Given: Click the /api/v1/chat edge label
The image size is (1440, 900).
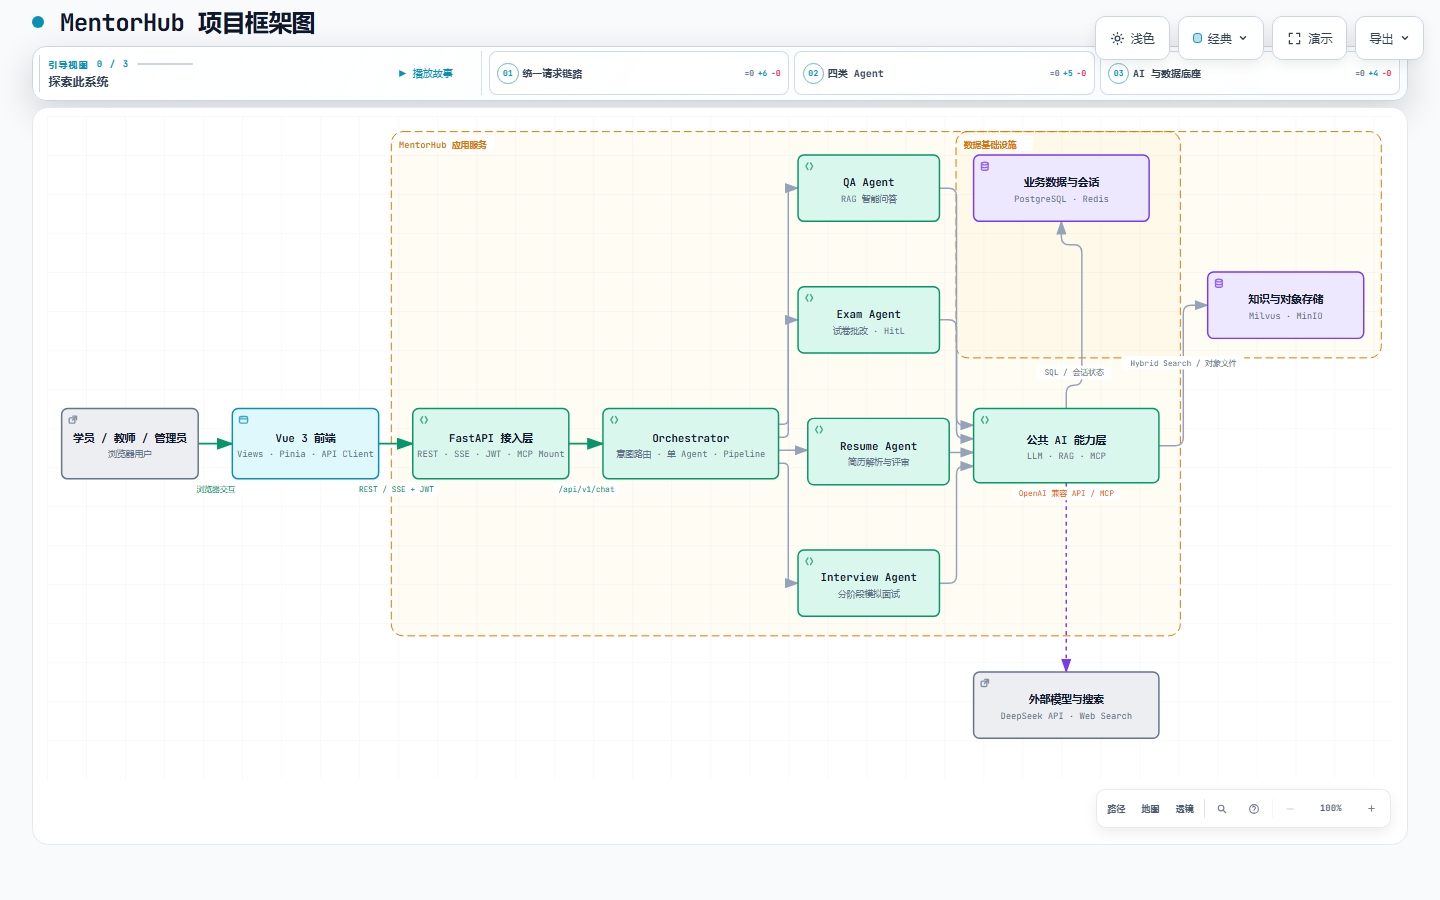Looking at the screenshot, I should coord(587,489).
